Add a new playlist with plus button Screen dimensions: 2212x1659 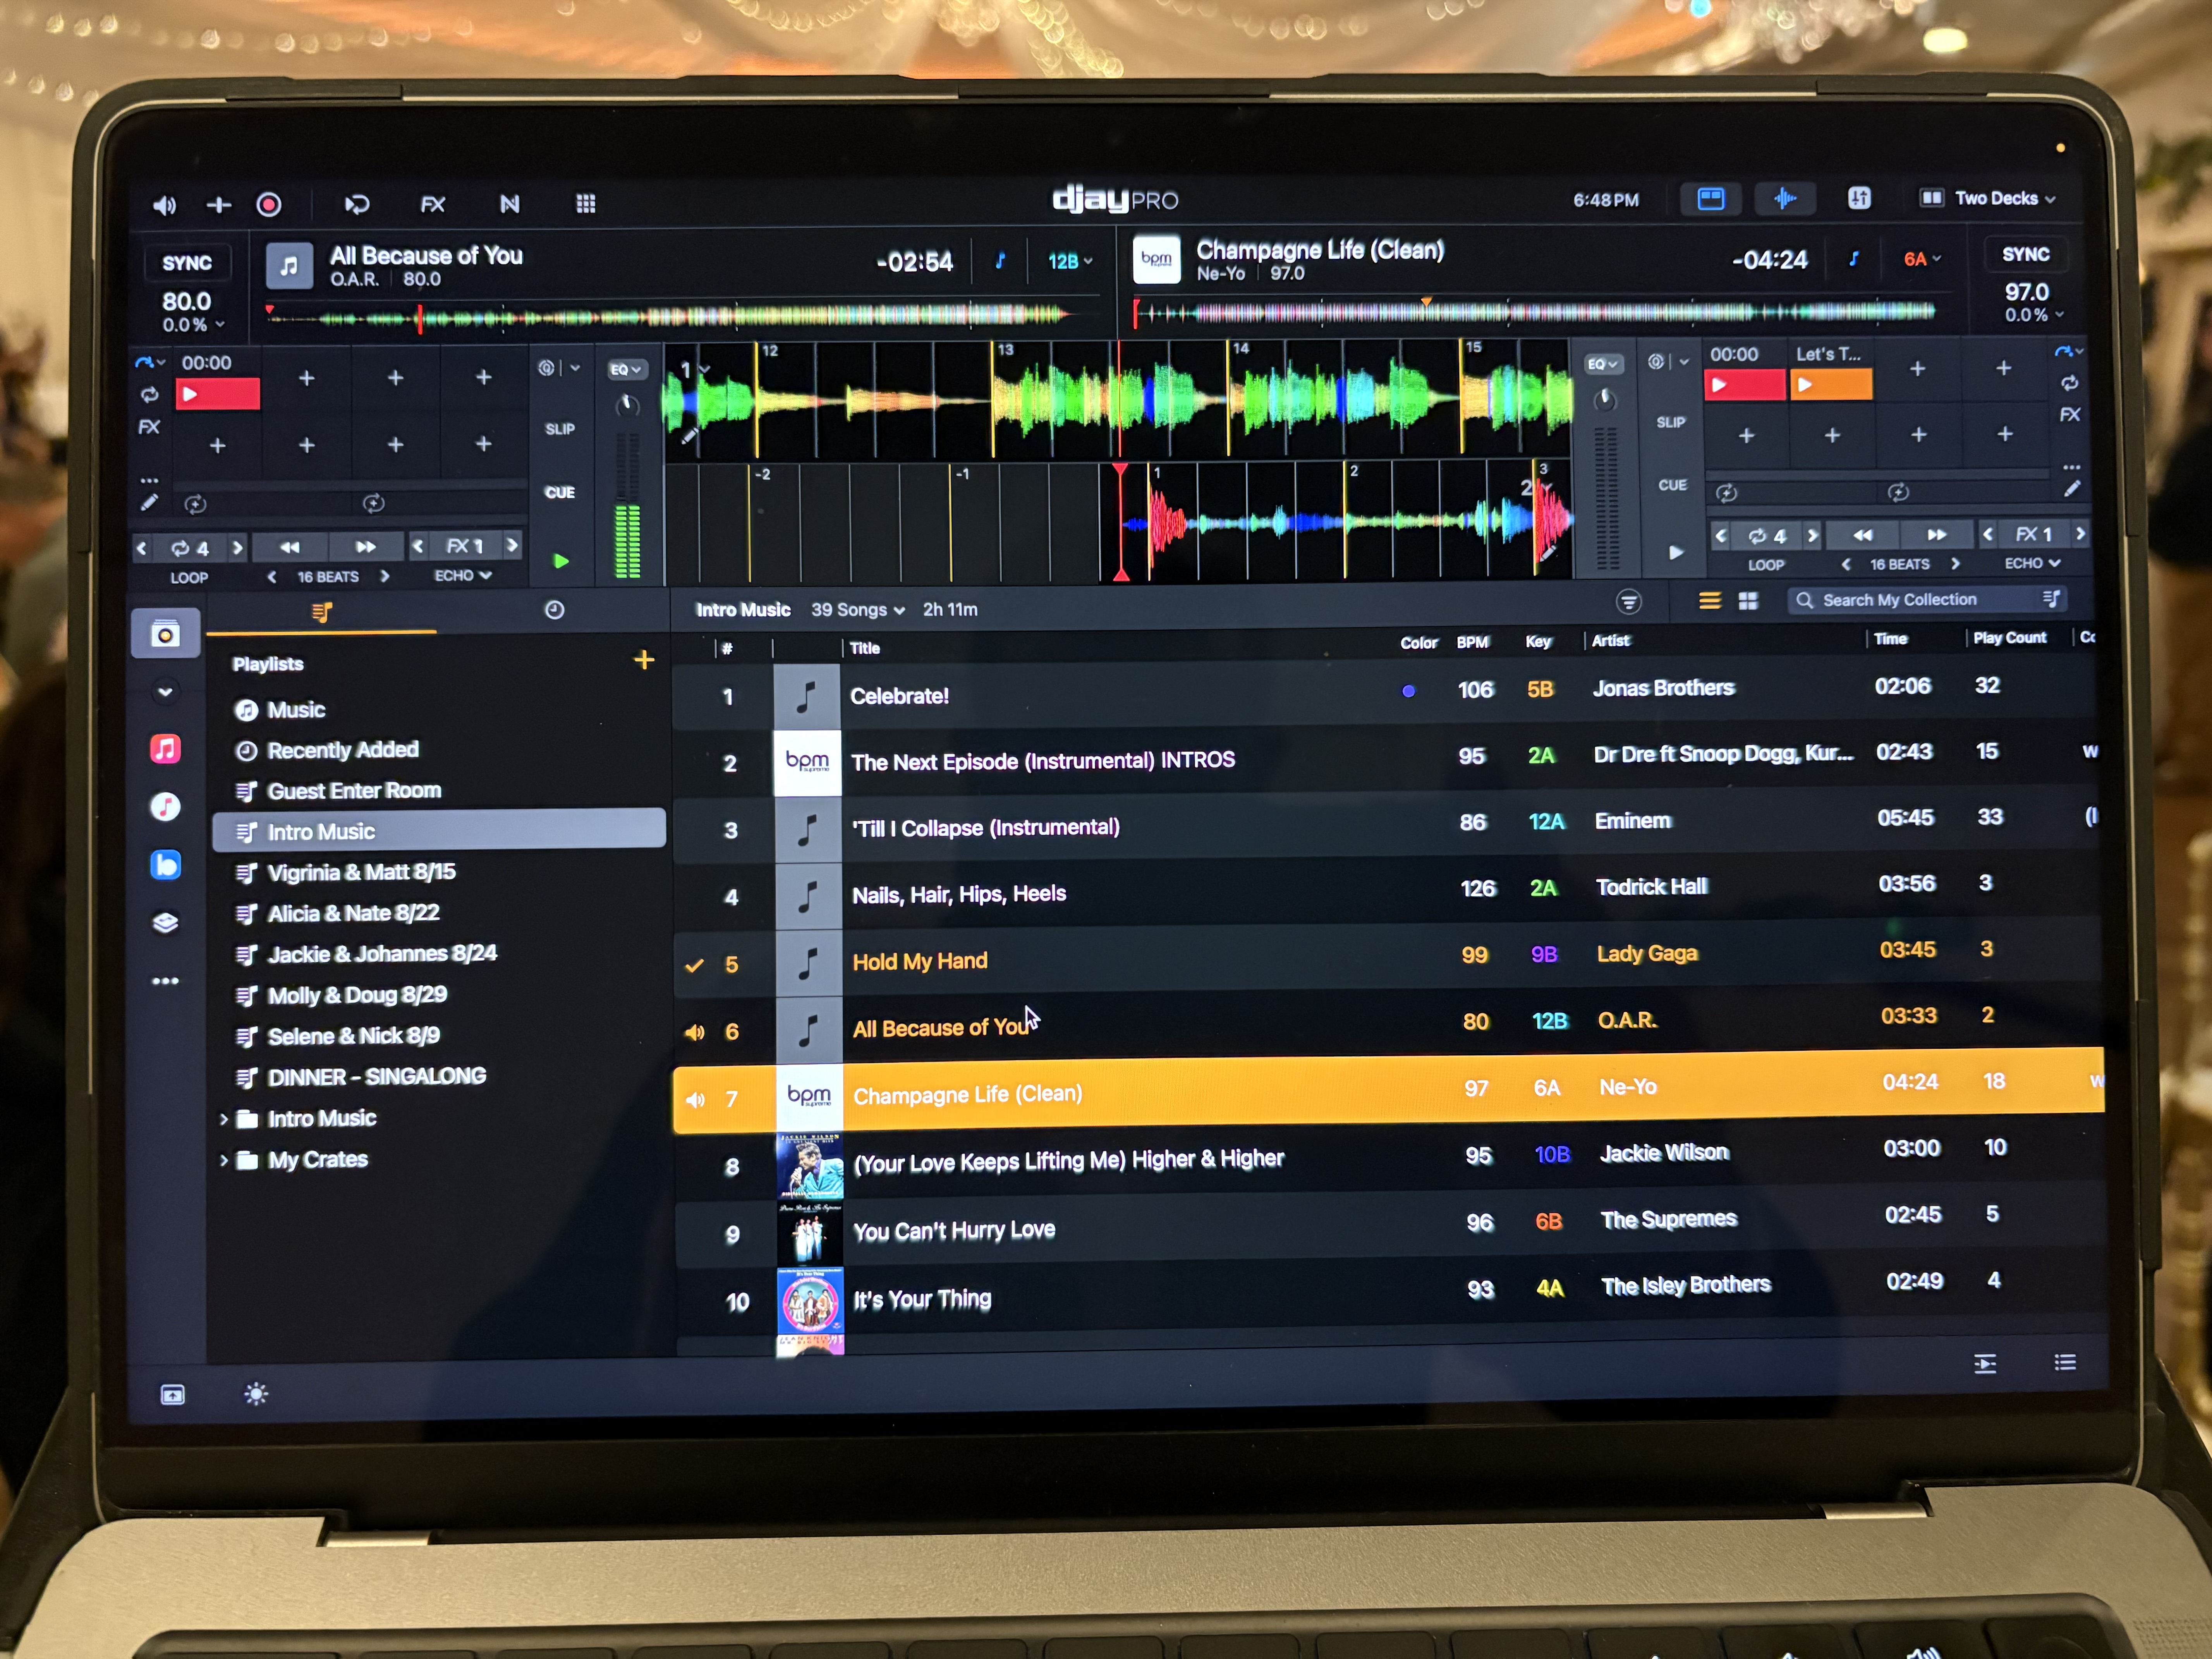pos(644,660)
